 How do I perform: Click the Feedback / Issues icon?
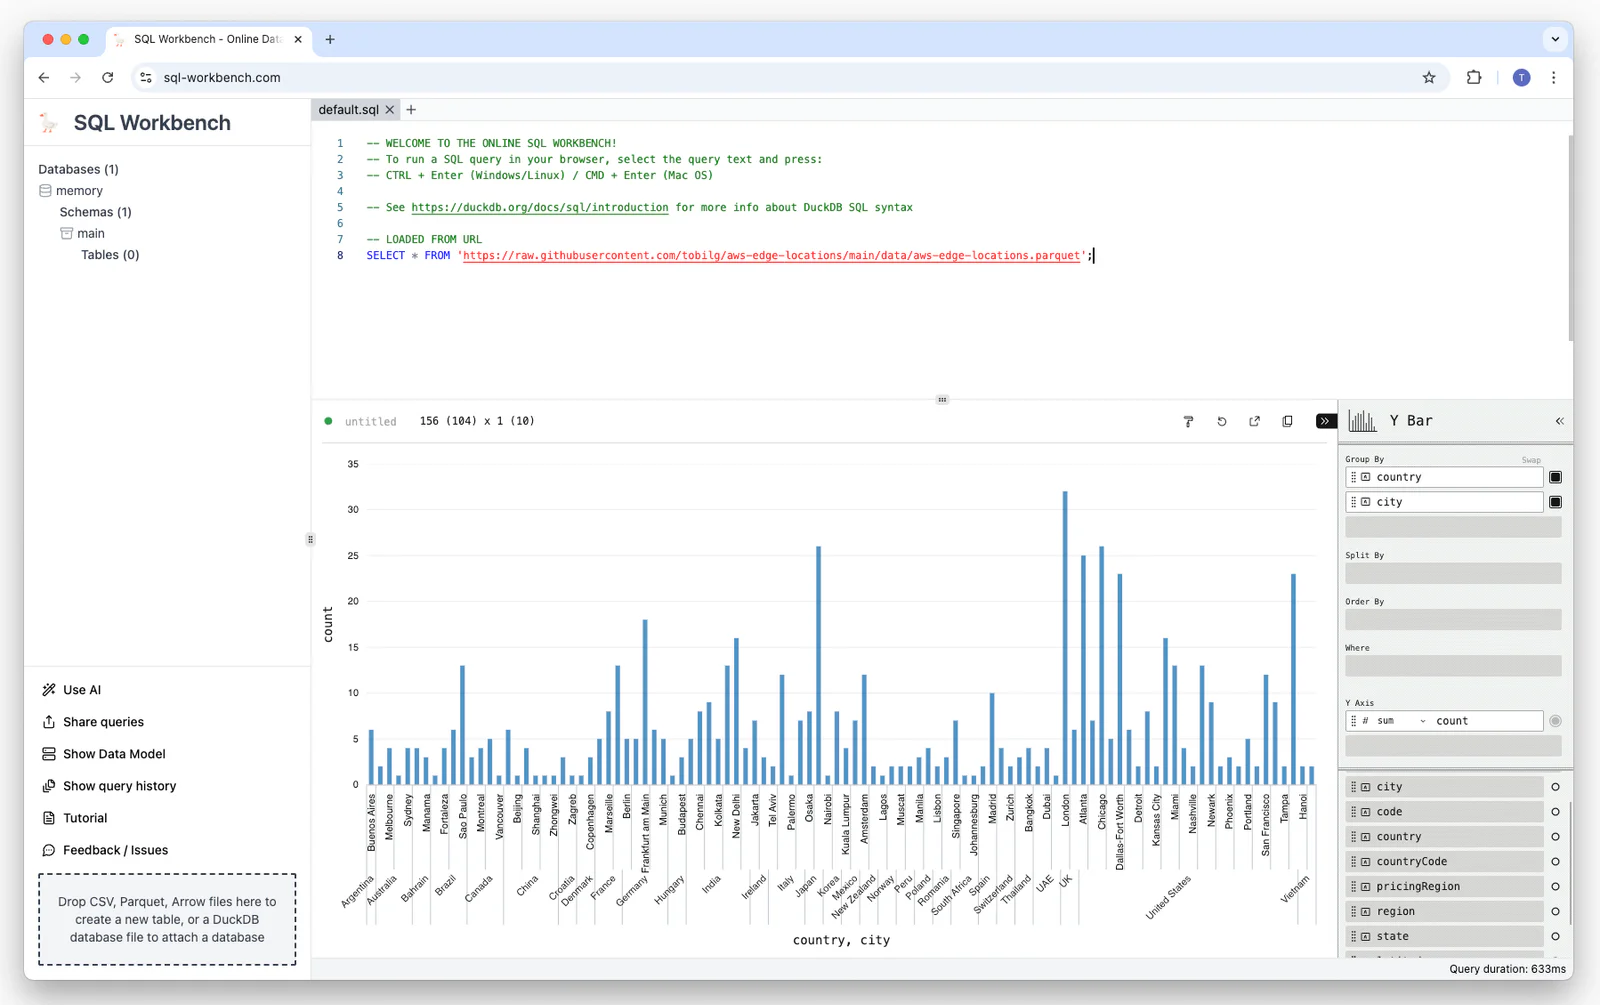(x=49, y=850)
